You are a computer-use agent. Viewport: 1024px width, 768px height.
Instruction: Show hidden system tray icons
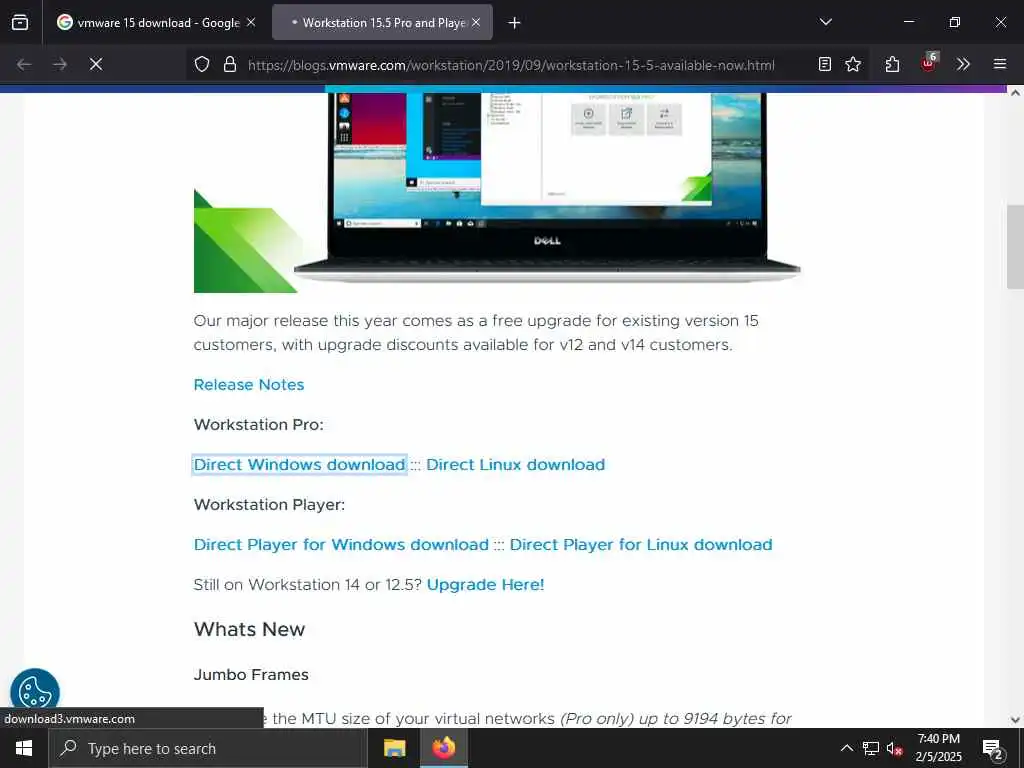coord(846,748)
